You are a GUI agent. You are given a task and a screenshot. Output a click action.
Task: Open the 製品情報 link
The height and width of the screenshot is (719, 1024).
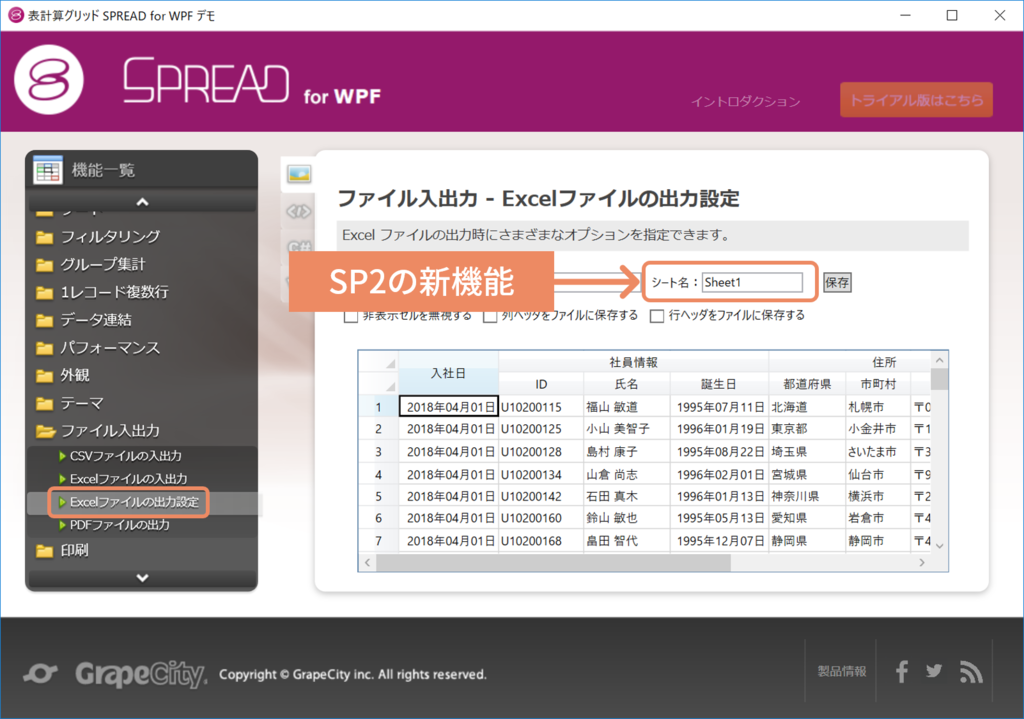point(842,671)
